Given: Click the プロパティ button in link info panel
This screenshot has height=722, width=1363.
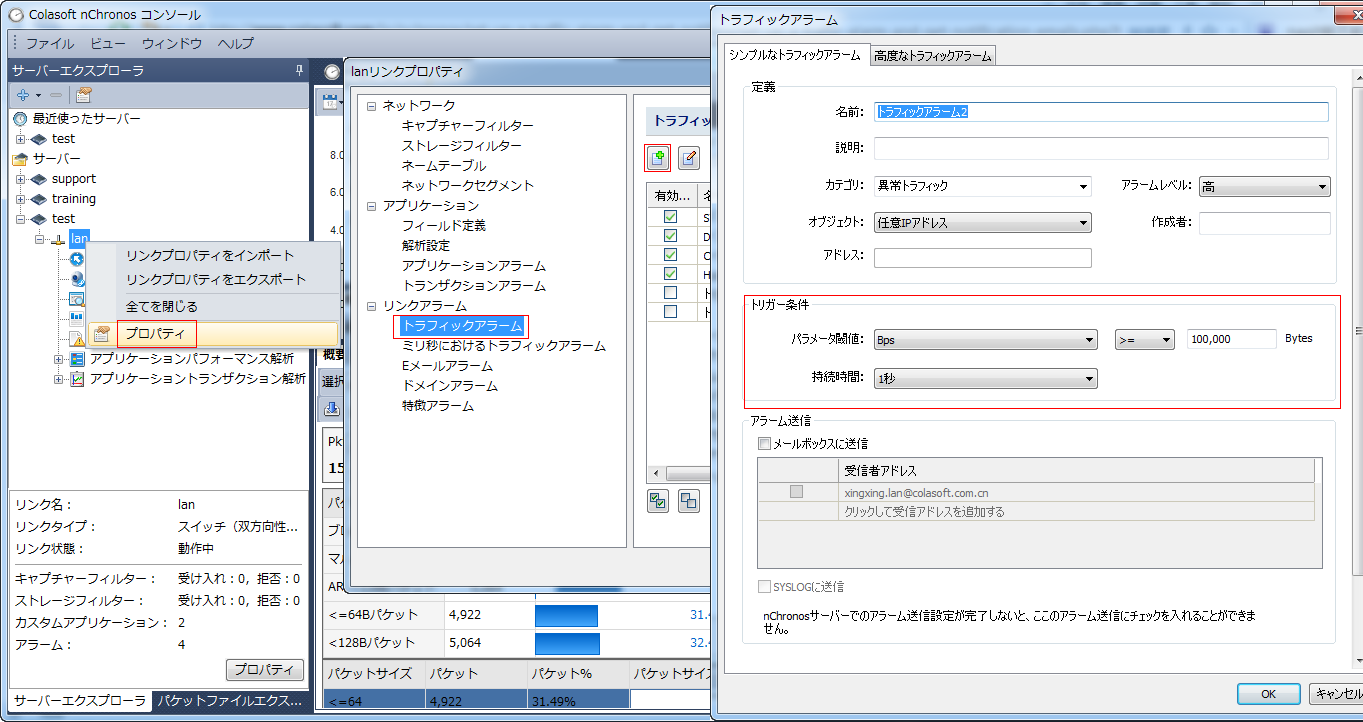Looking at the screenshot, I should pos(264,670).
